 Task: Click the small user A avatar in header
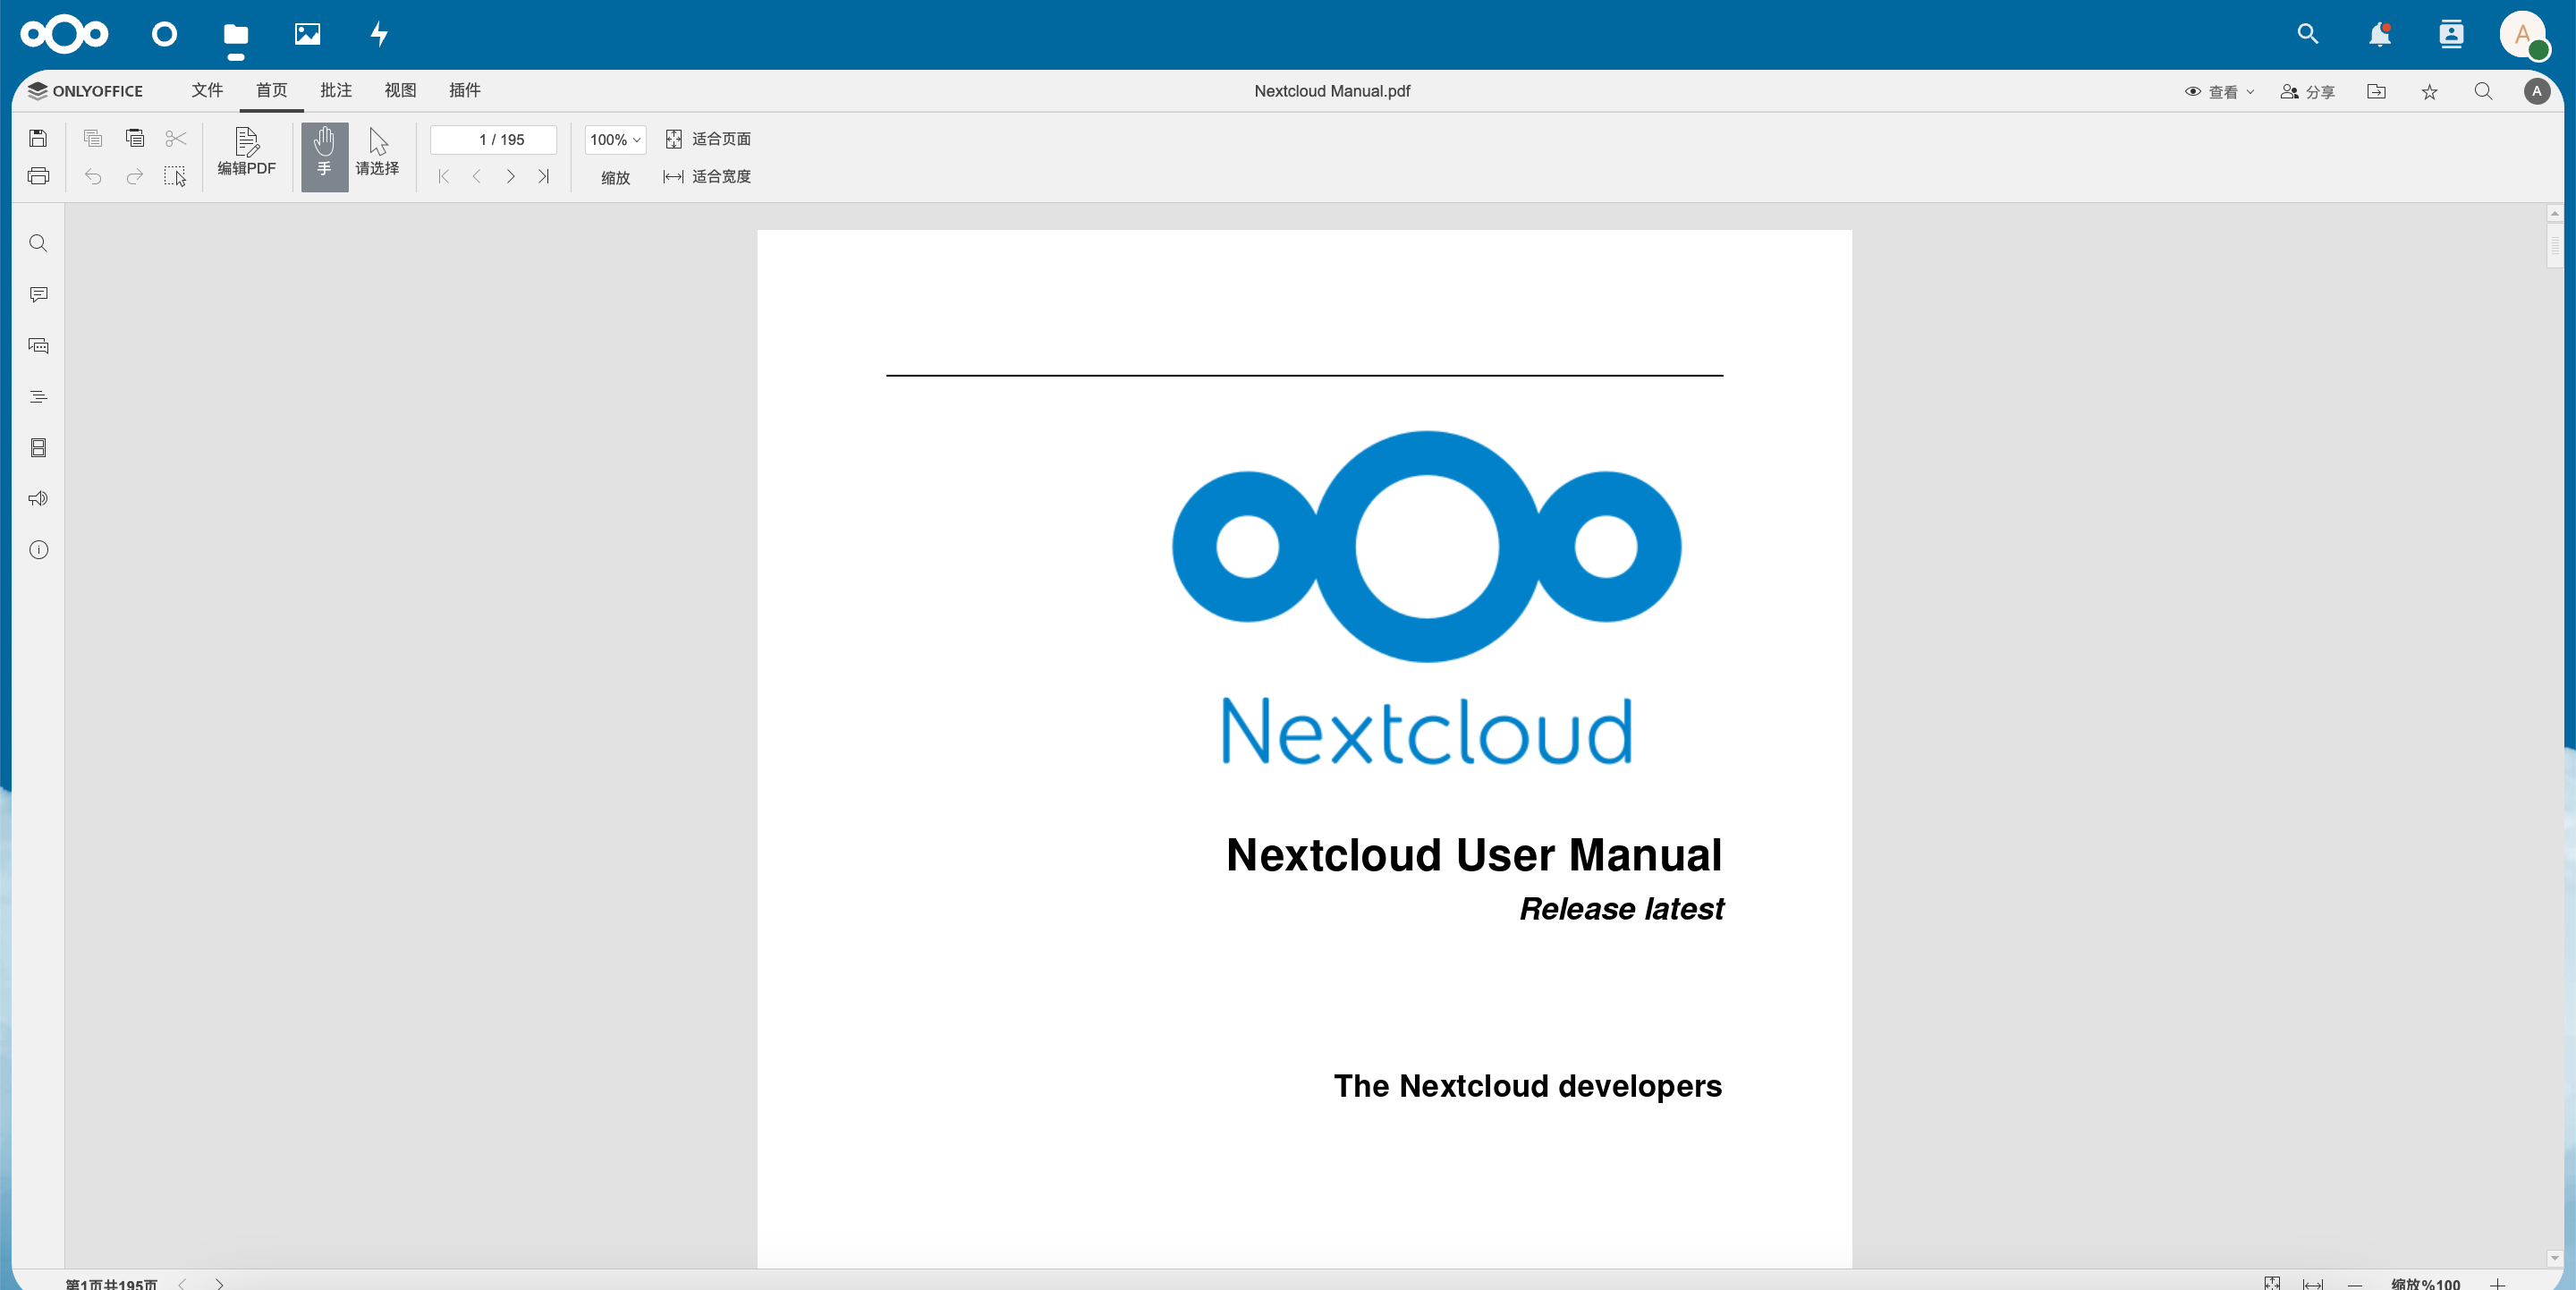coord(2536,91)
